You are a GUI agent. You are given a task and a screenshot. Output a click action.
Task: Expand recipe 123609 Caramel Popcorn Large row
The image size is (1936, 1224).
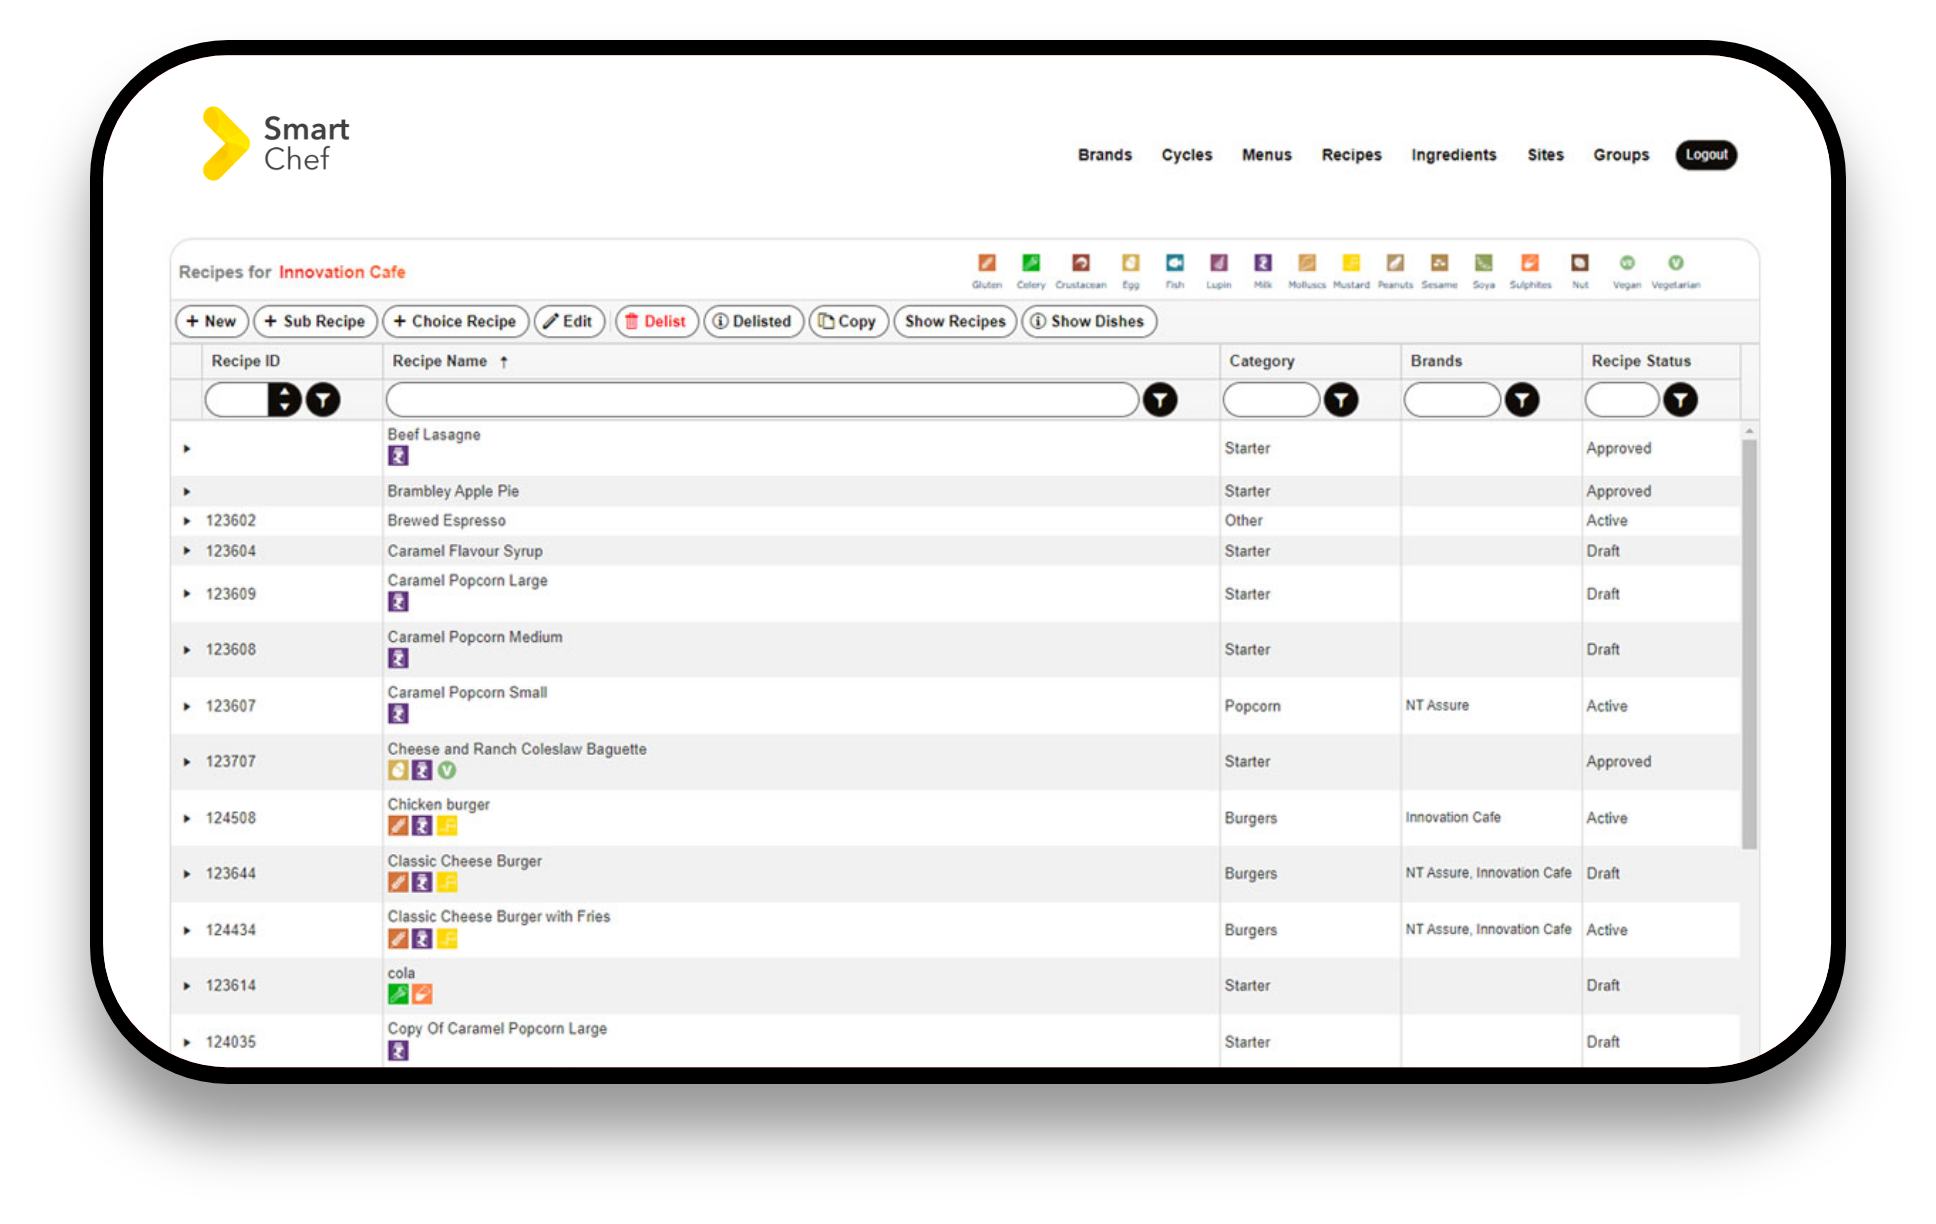tap(186, 594)
